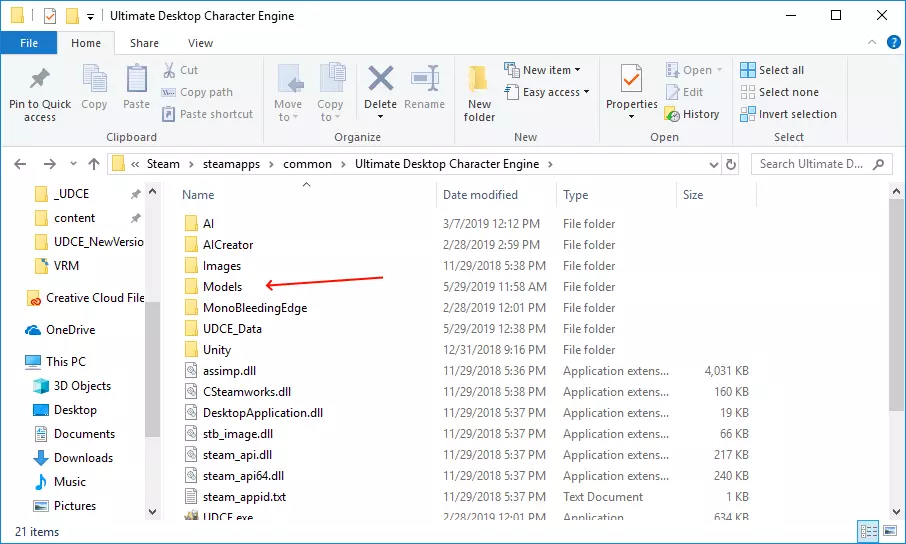The image size is (906, 544).
Task: Expand the Delete dropdown arrow
Action: click(x=380, y=117)
